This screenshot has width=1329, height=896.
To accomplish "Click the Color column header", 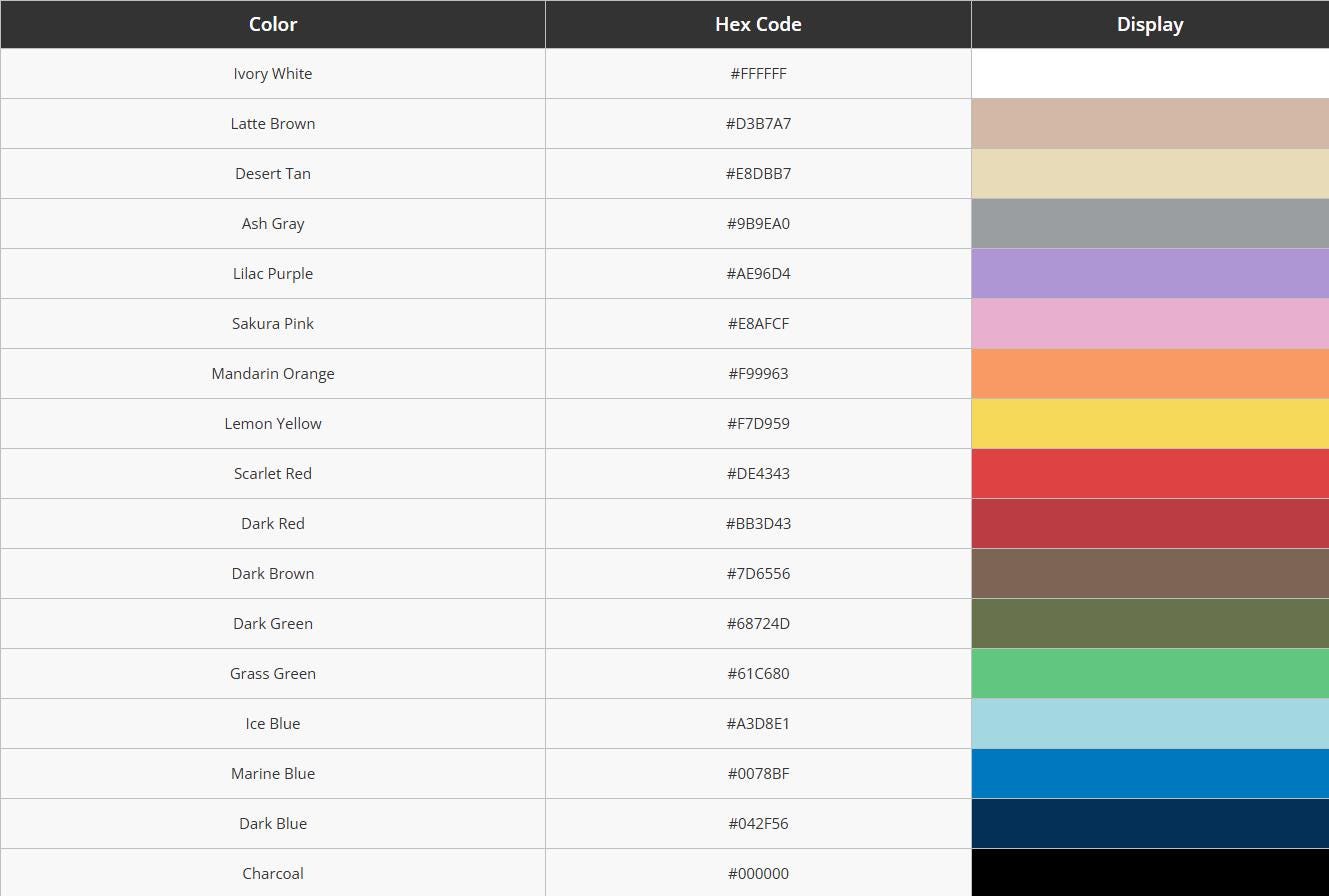I will click(x=272, y=24).
